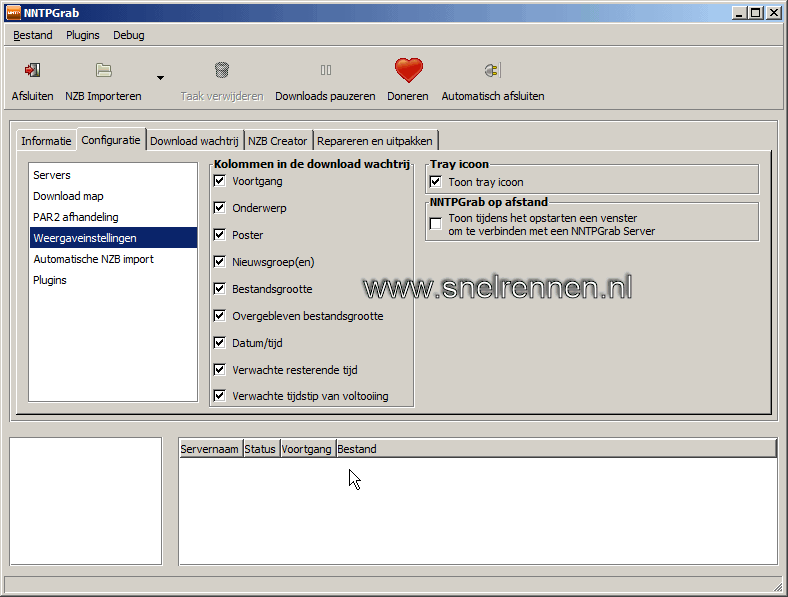Screen dimensions: 788x597
Task: Click the window resize grip corner
Action: coord(777,585)
